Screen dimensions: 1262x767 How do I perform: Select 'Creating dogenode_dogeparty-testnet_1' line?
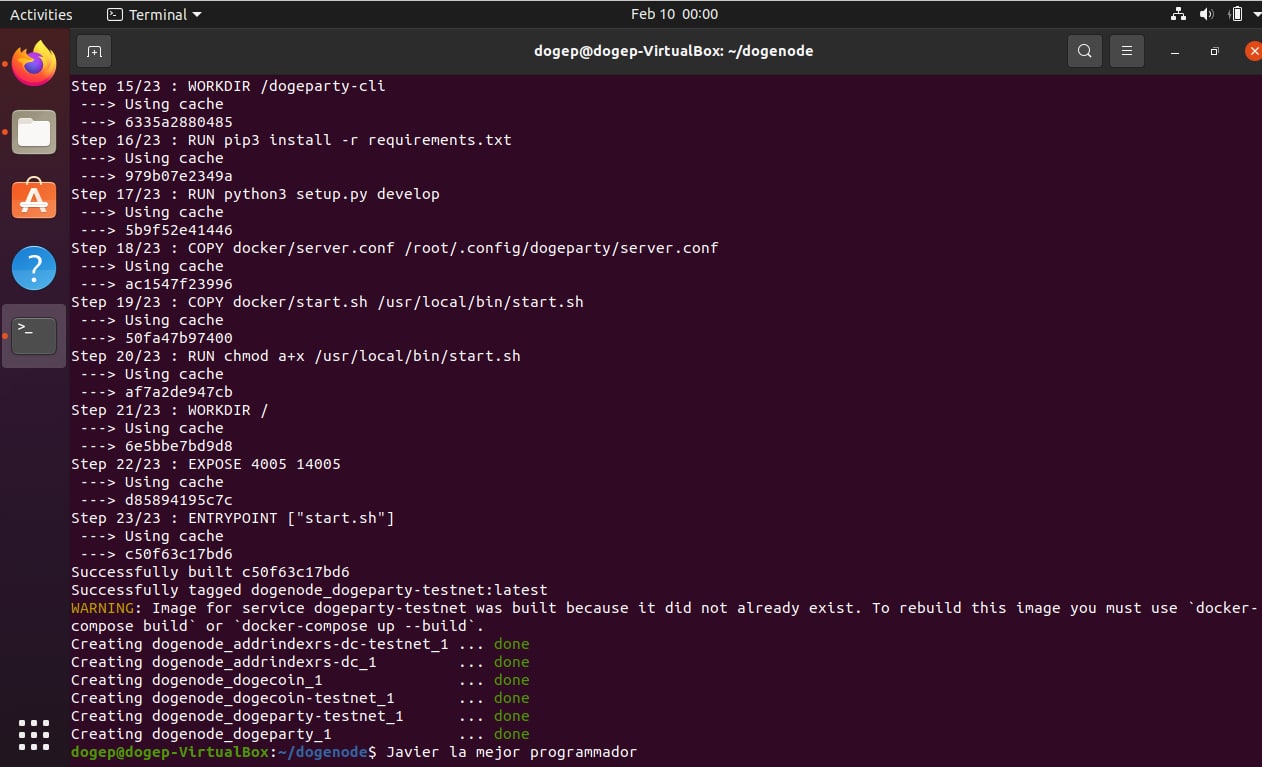click(300, 716)
